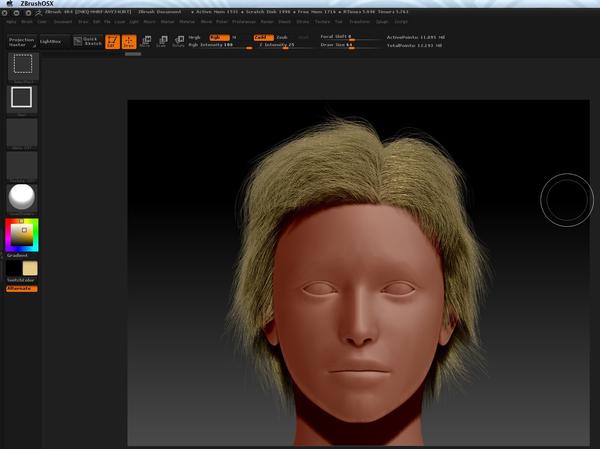Viewport: 600px width, 449px height.
Task: Activate the Move tool icon
Action: 146,42
